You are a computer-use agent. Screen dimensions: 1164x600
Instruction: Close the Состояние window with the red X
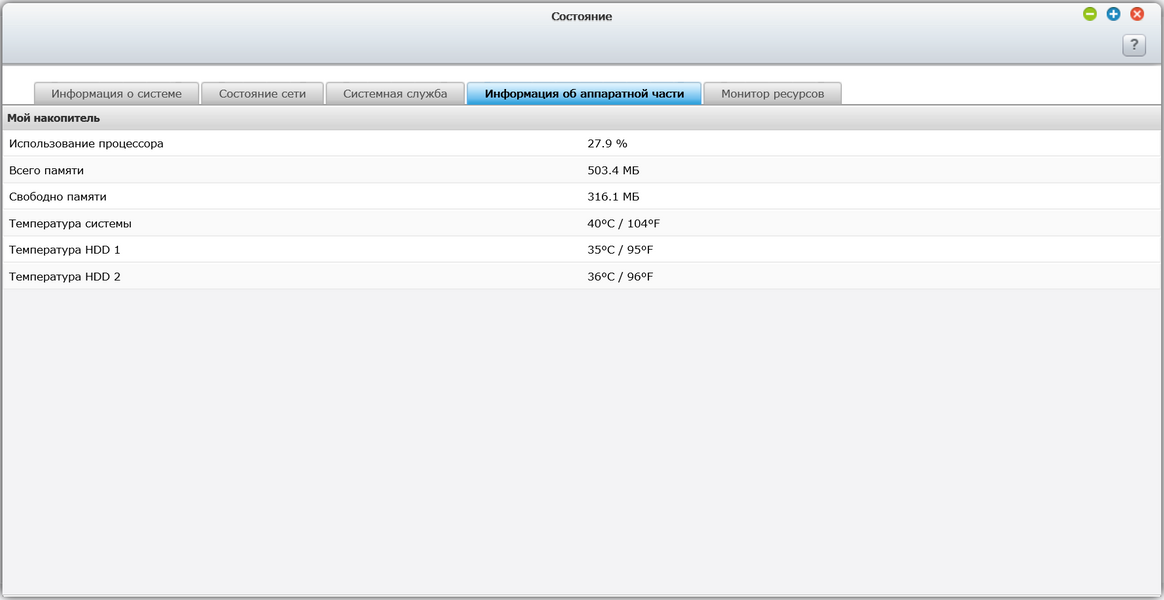point(1137,14)
